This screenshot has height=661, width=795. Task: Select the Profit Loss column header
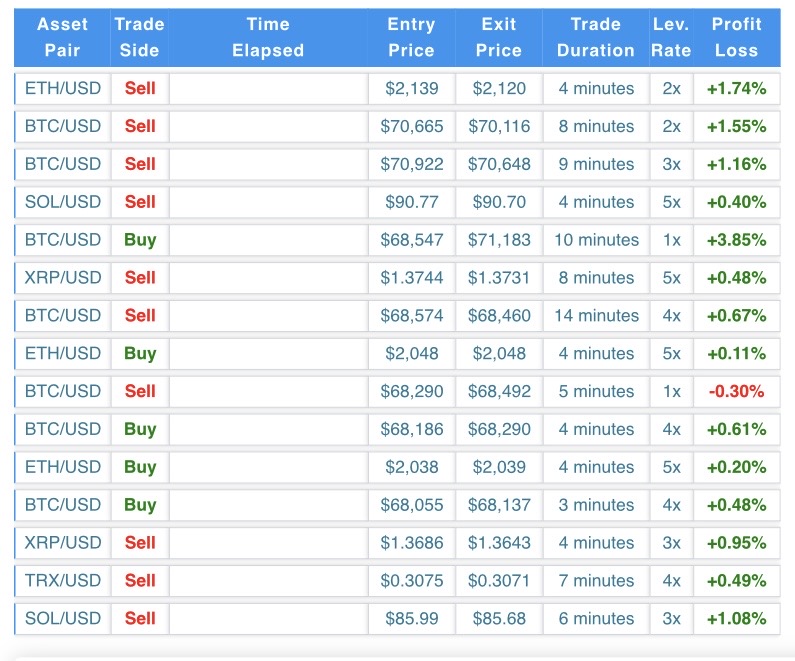[x=737, y=37]
